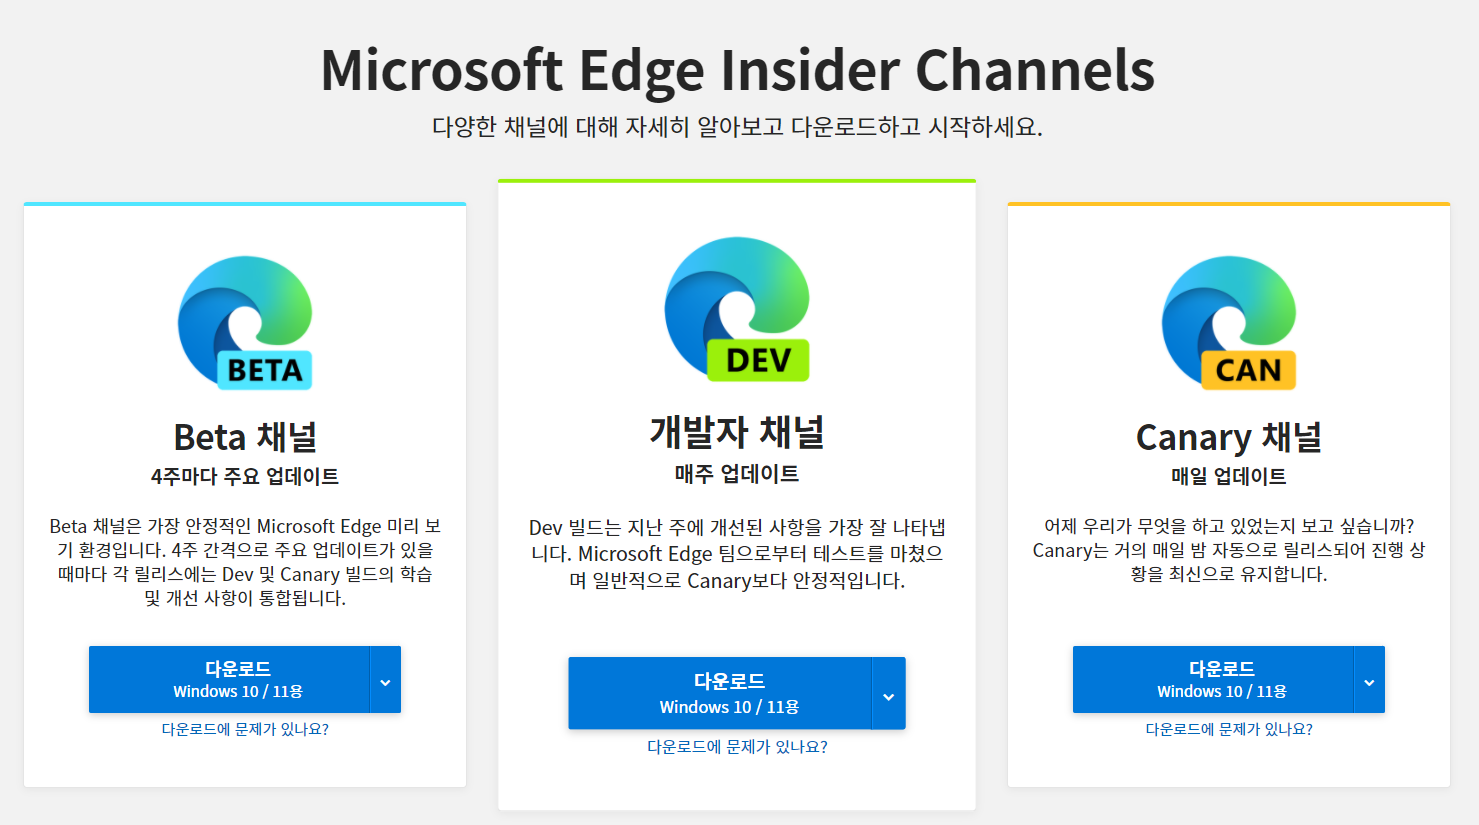The width and height of the screenshot is (1479, 825).
Task: Click the Dev channel description paragraph
Action: (737, 554)
